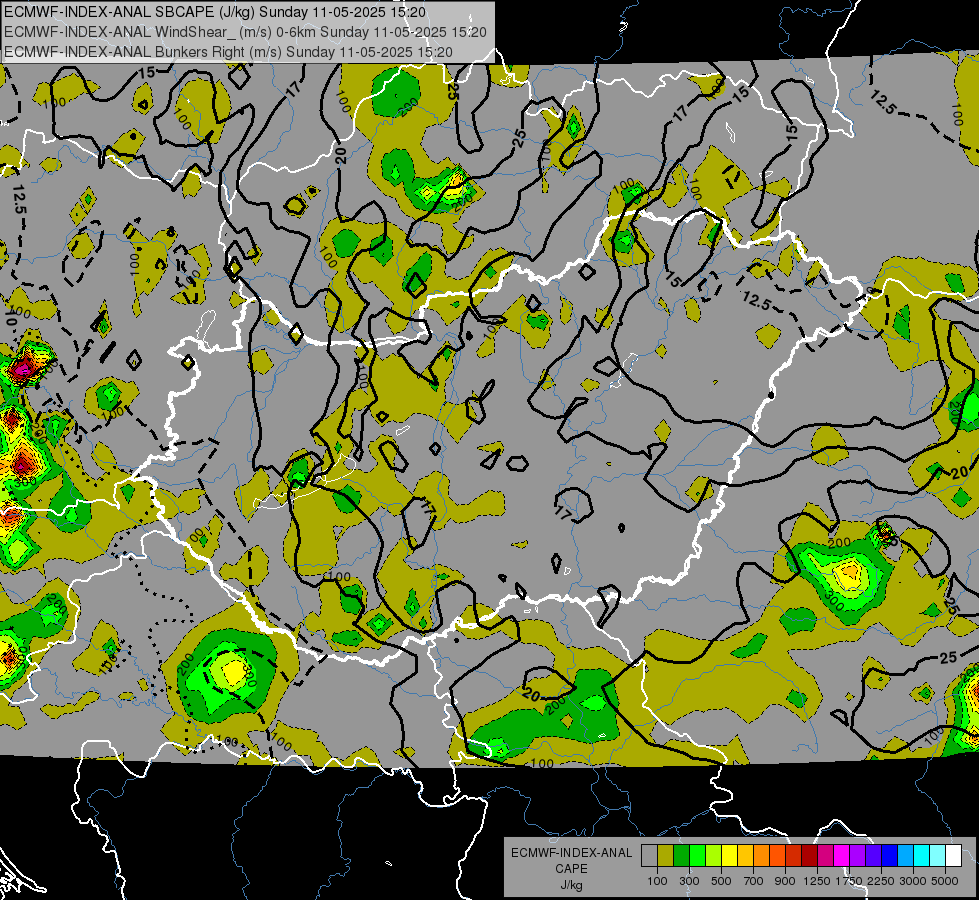
Task: Select the amber-gold legend swatch
Action: tap(745, 856)
